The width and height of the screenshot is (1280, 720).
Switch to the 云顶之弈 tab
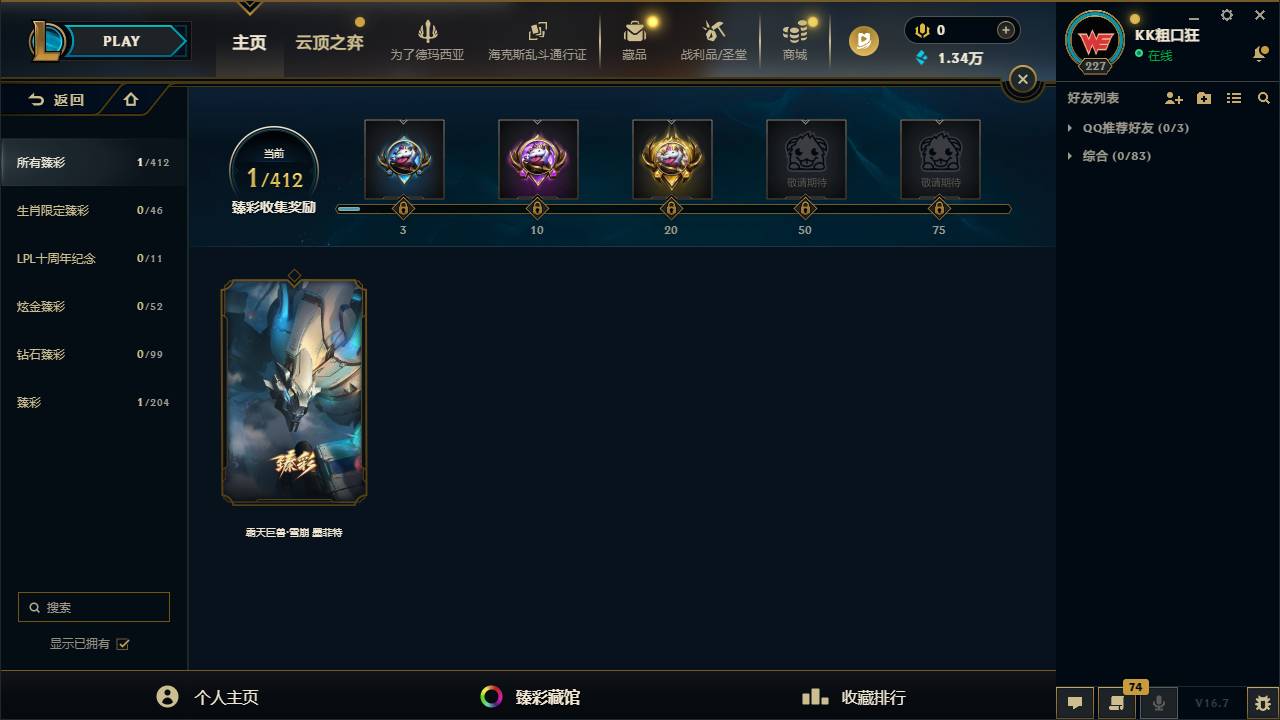tap(329, 43)
